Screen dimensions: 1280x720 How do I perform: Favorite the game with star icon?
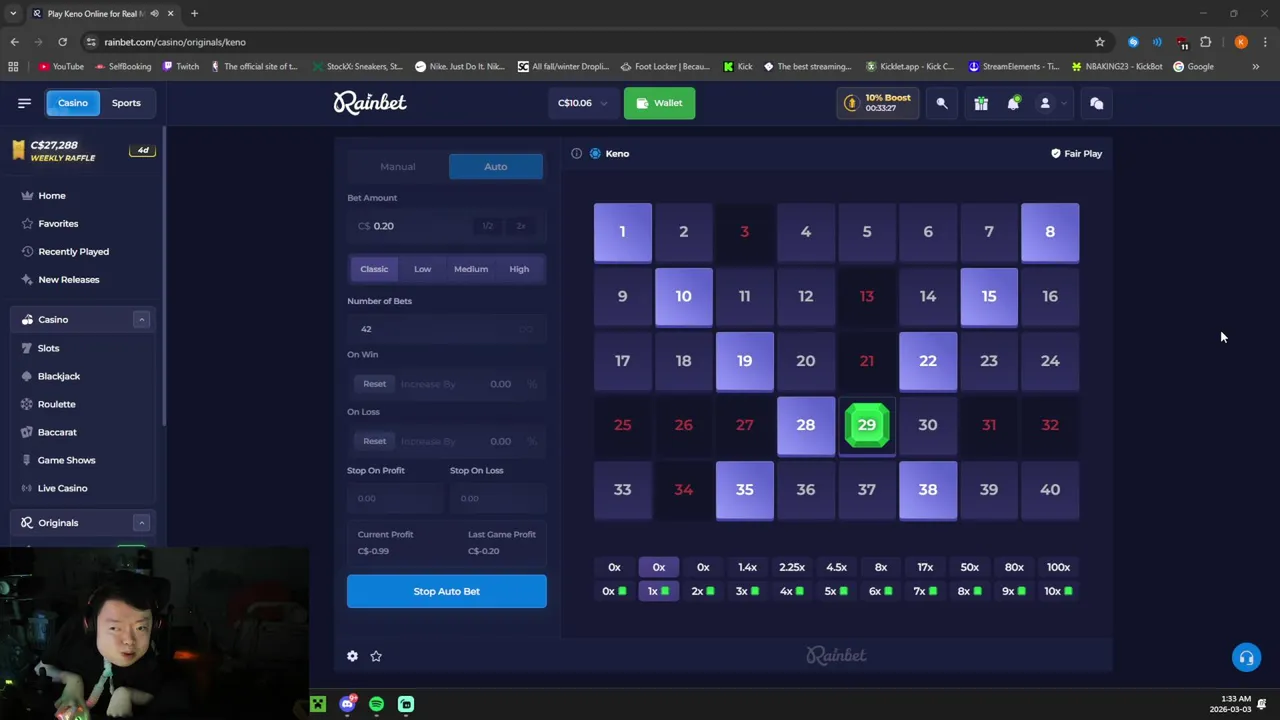pos(376,656)
